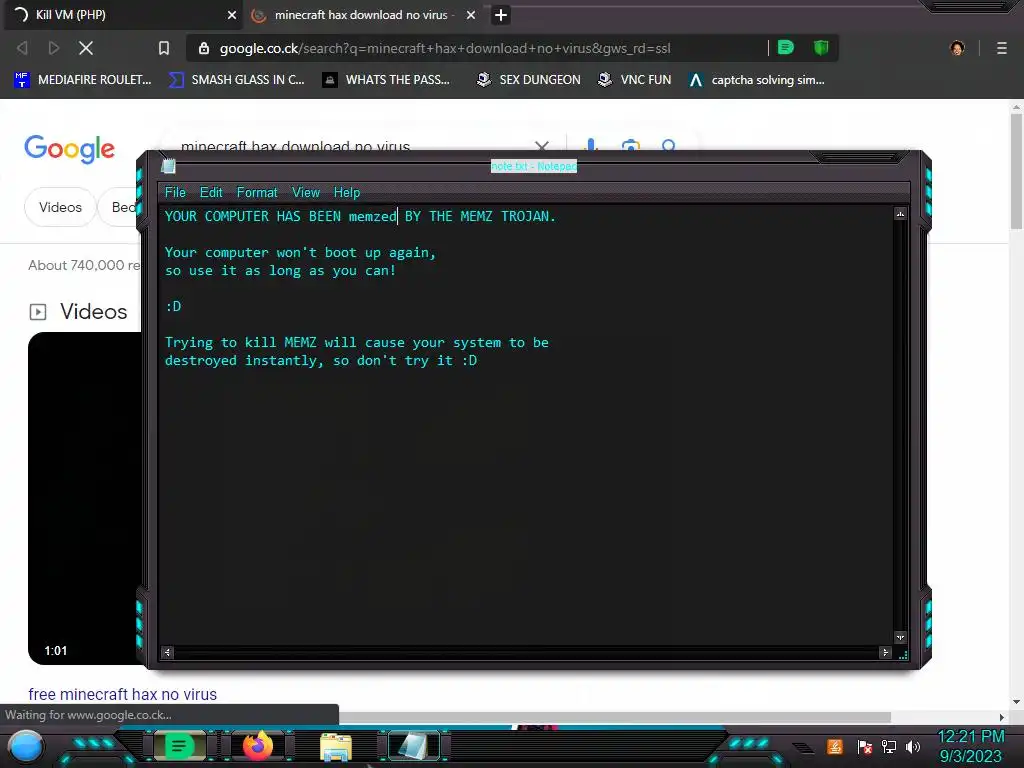Open SMASH GLASS IN C... bookmark
This screenshot has height=768, width=1024.
pos(236,80)
